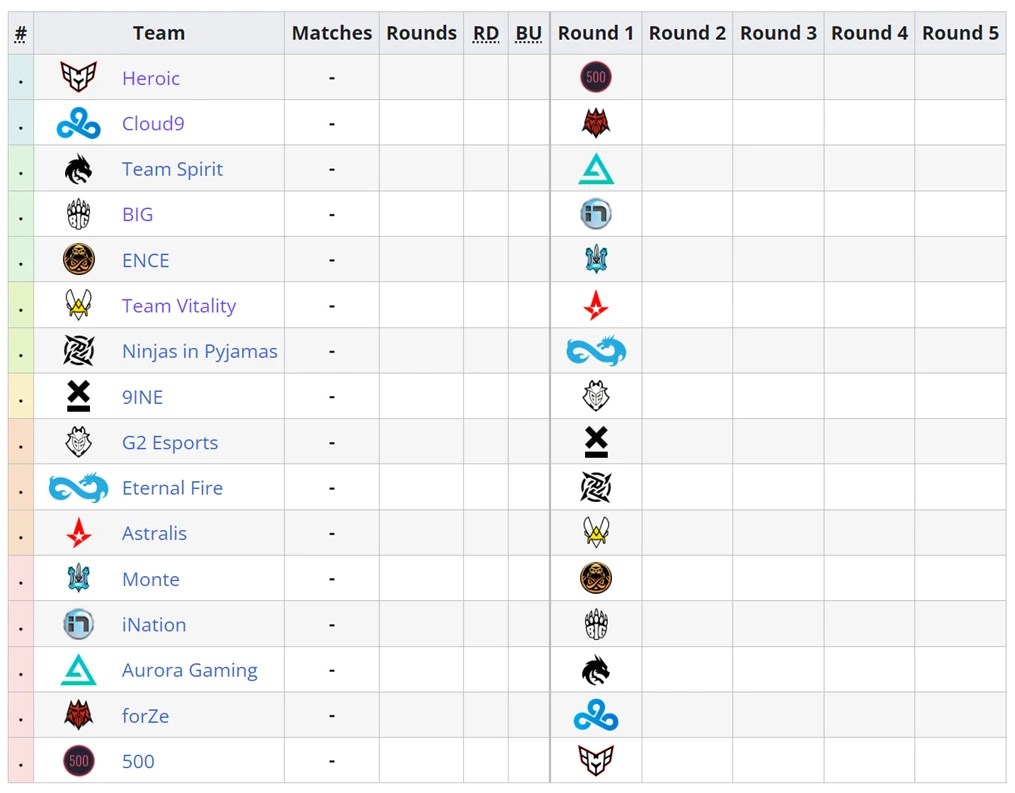Click Aurora logo in Team Spirit's Round 1
This screenshot has height=793, width=1015.
(x=596, y=169)
